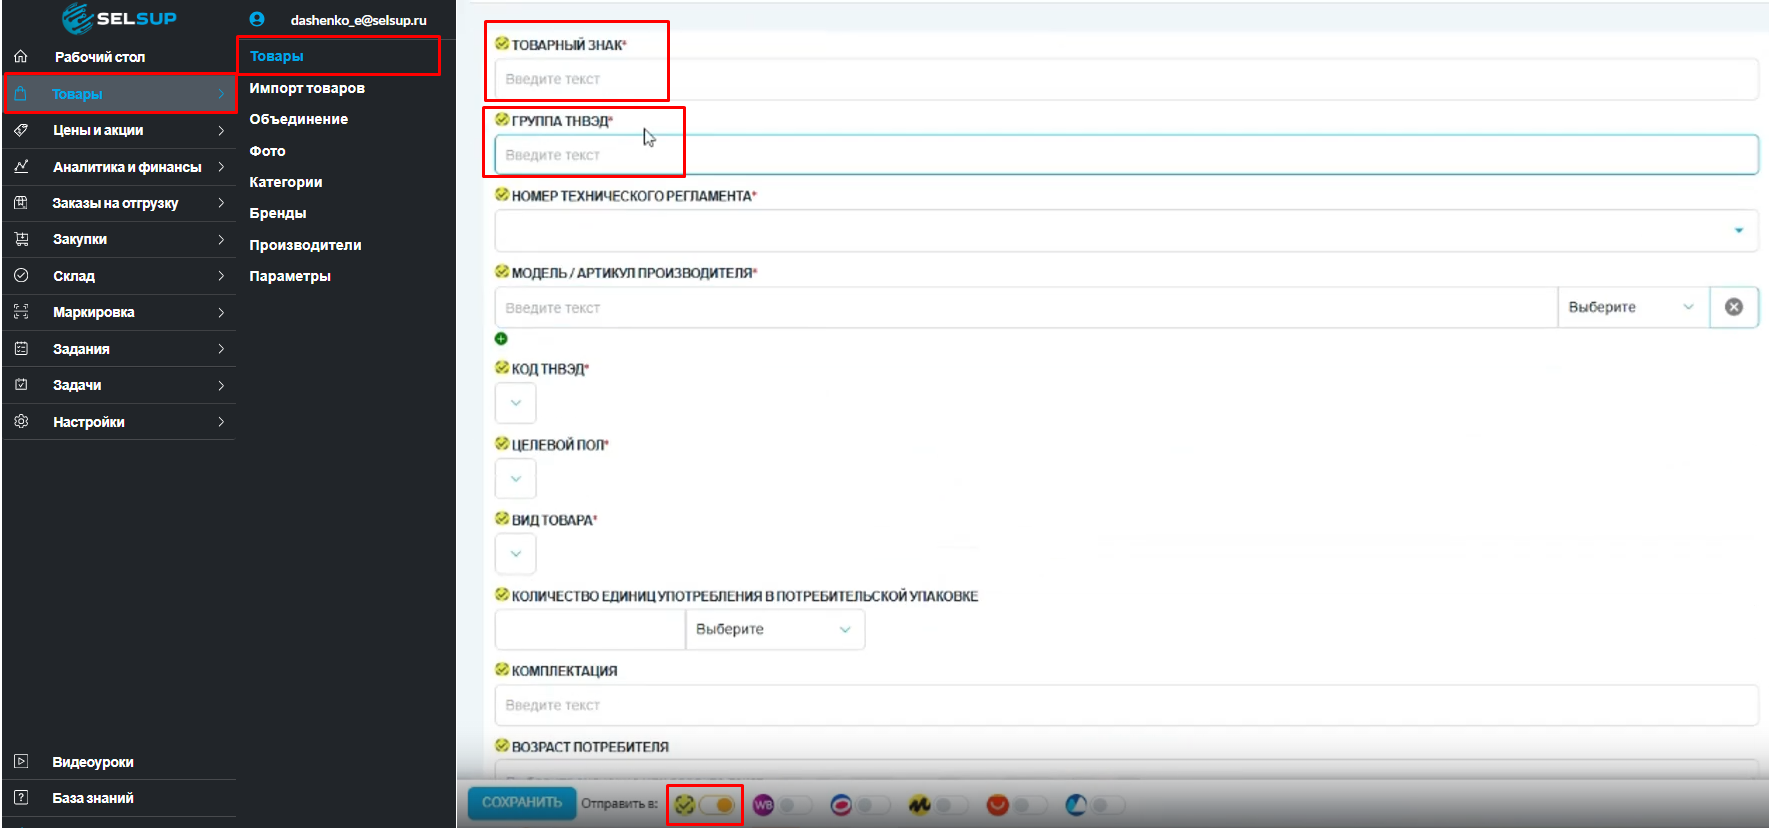Open the Бренды submenu item
Screen dimensions: 1769x828
(x=278, y=213)
